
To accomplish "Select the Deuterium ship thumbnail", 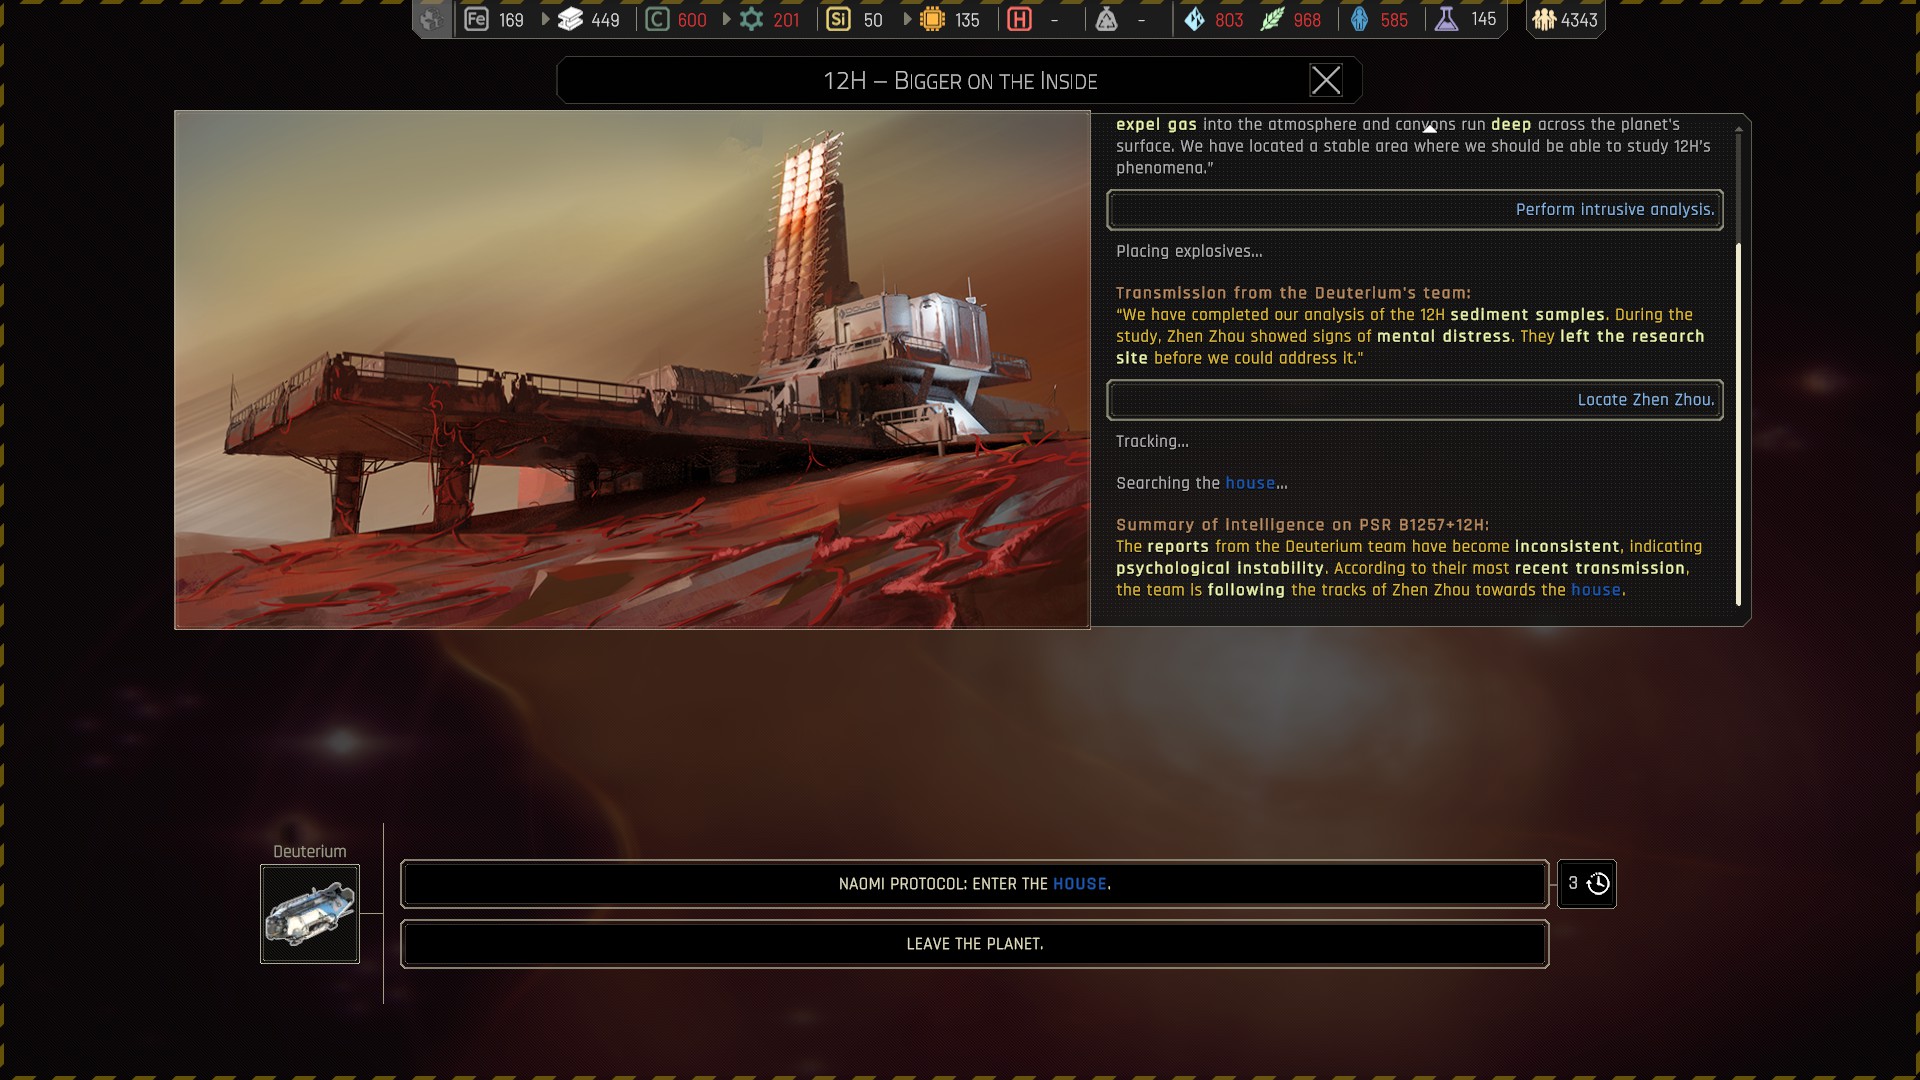I will click(x=310, y=914).
